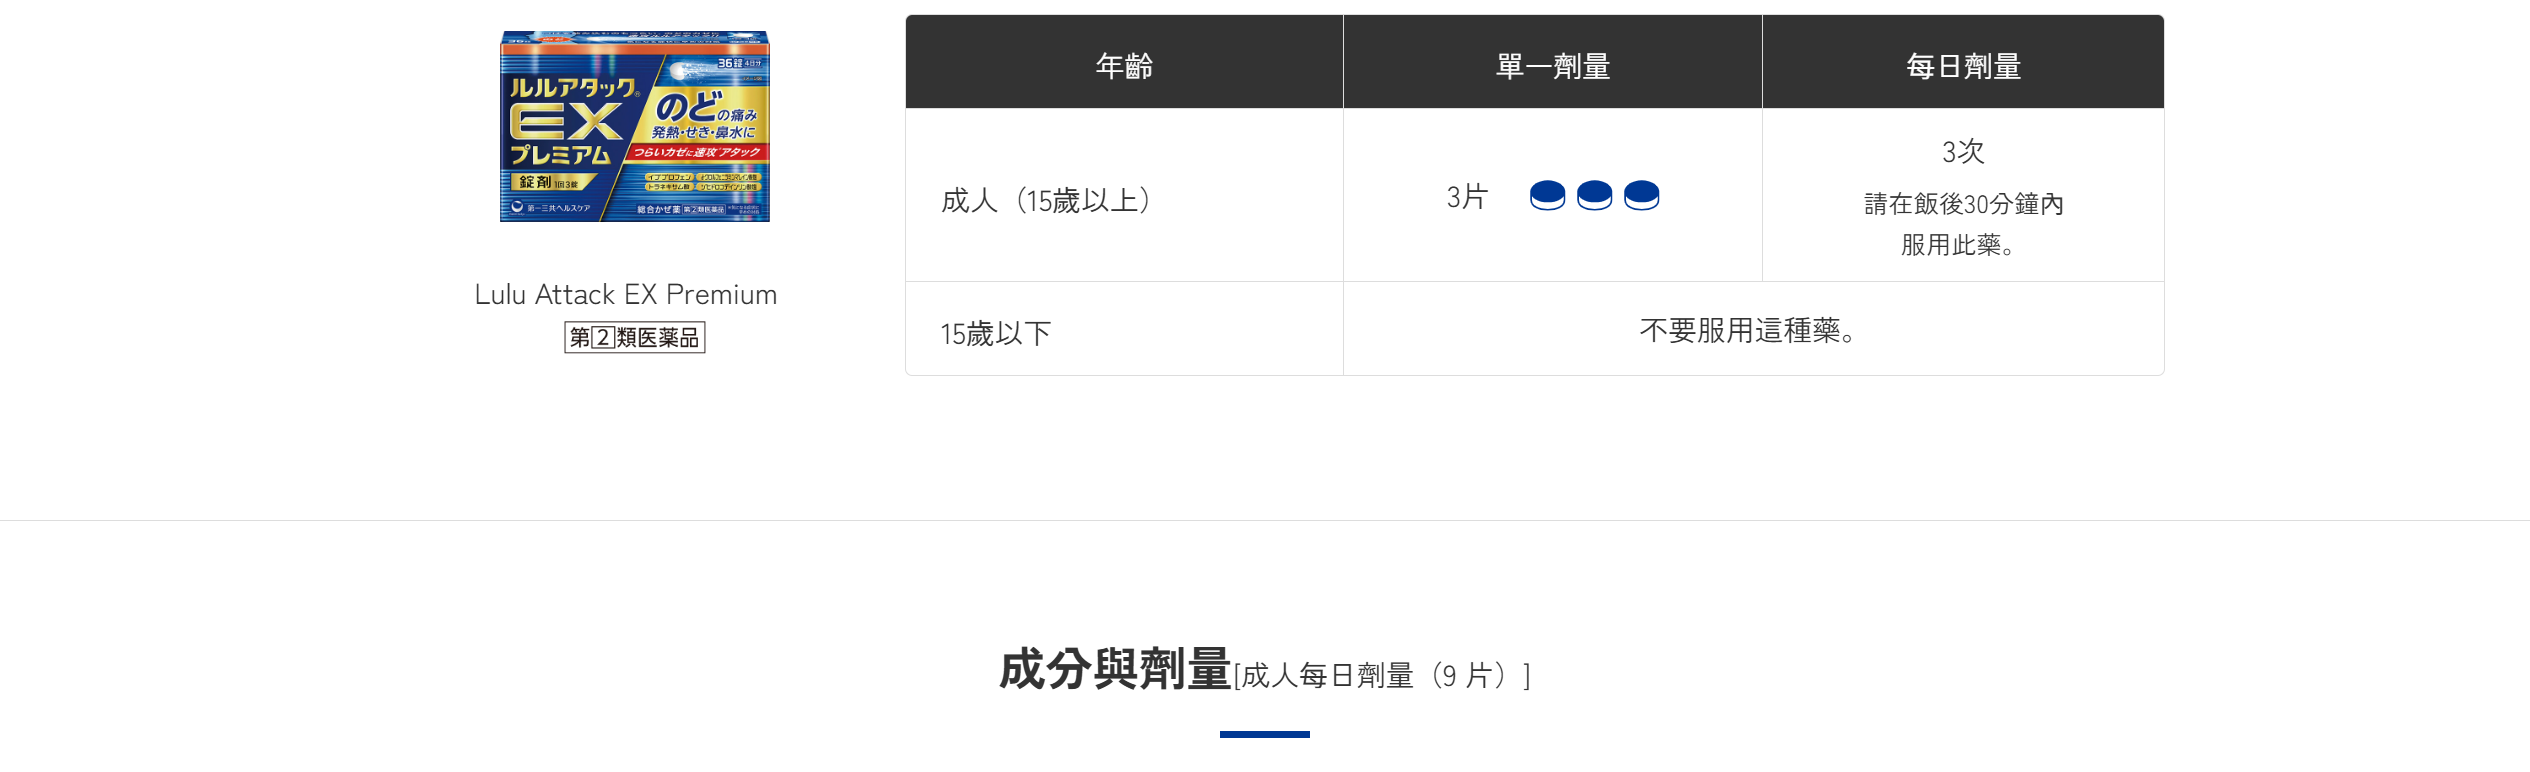Select the 年齡 column header
Image resolution: width=2530 pixels, height=772 pixels.
pos(1124,66)
